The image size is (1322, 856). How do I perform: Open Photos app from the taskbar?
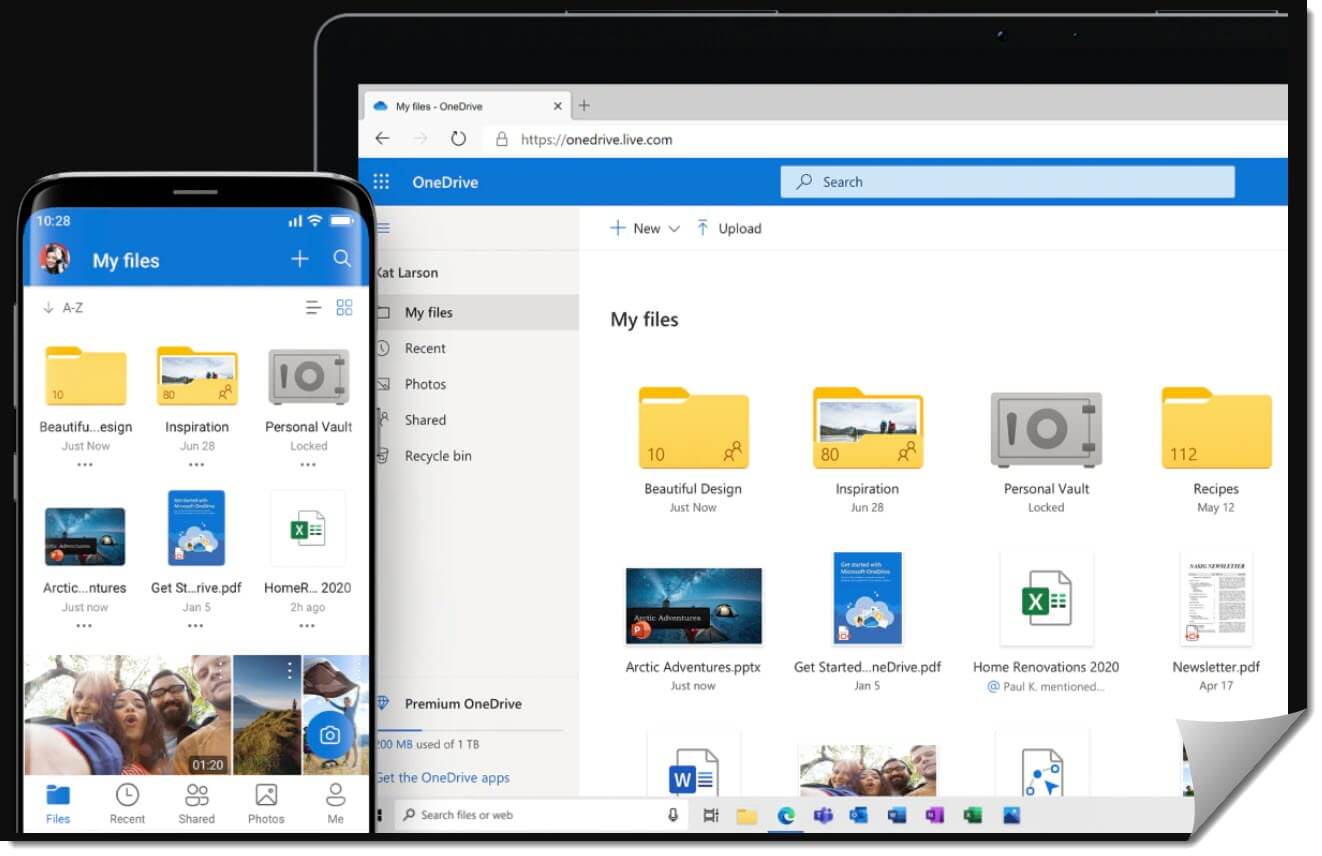click(x=1011, y=815)
